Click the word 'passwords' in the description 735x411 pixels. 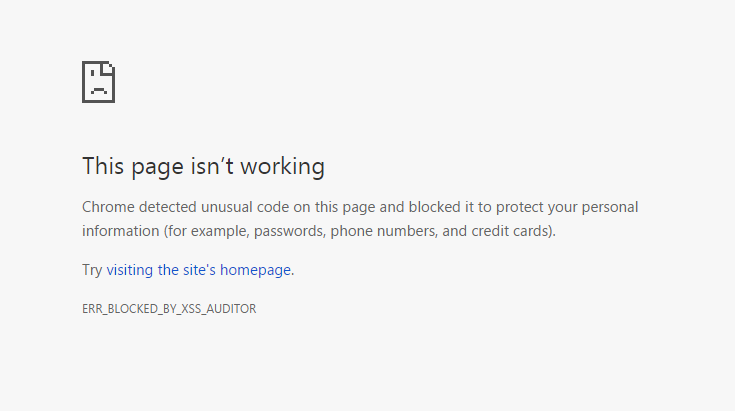coord(290,231)
